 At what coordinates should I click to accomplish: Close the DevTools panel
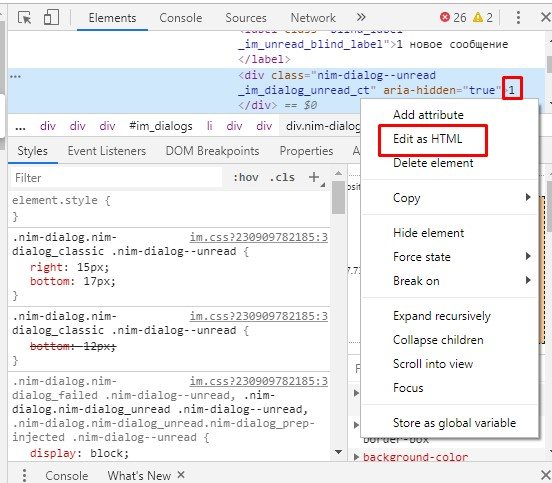[546, 17]
